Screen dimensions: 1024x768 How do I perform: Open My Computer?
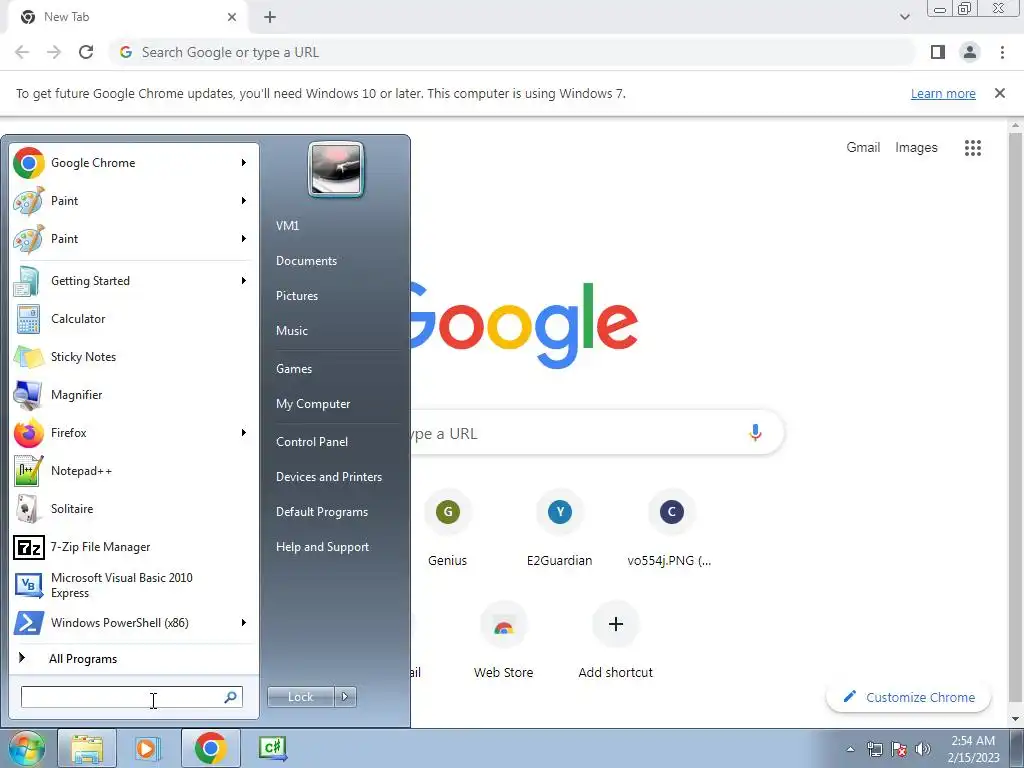tap(313, 404)
